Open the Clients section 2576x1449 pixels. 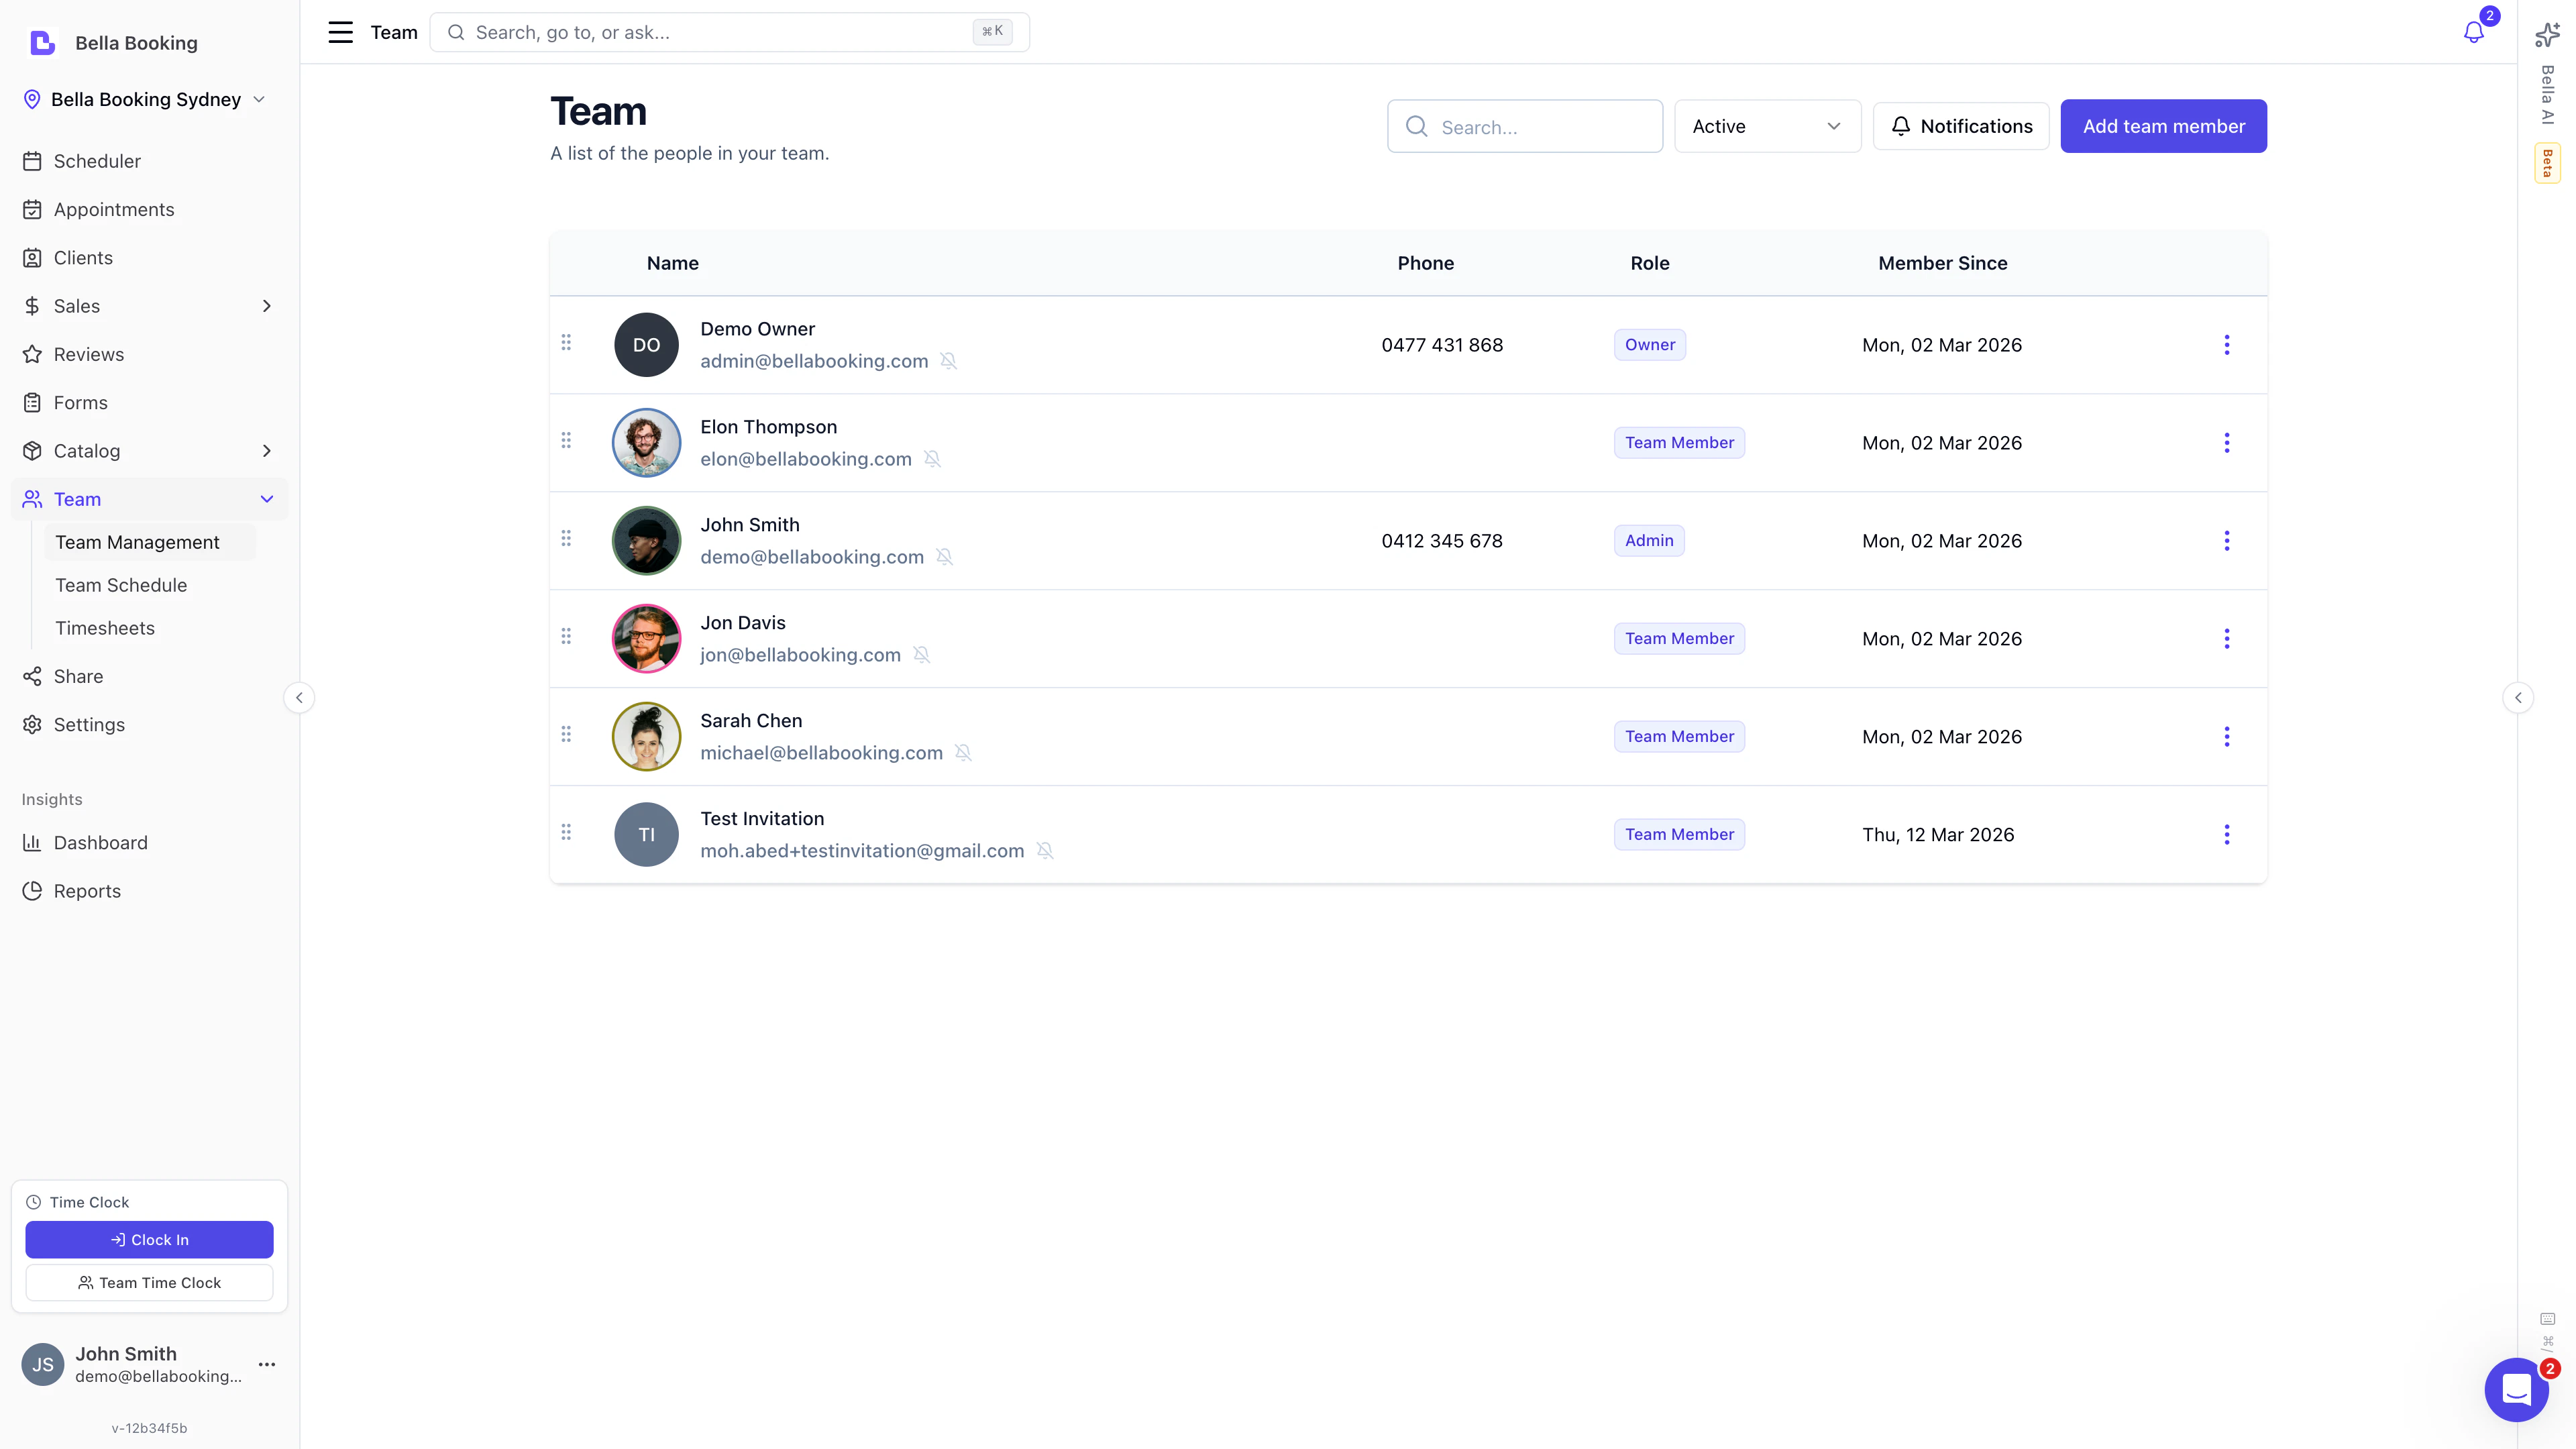click(x=84, y=257)
